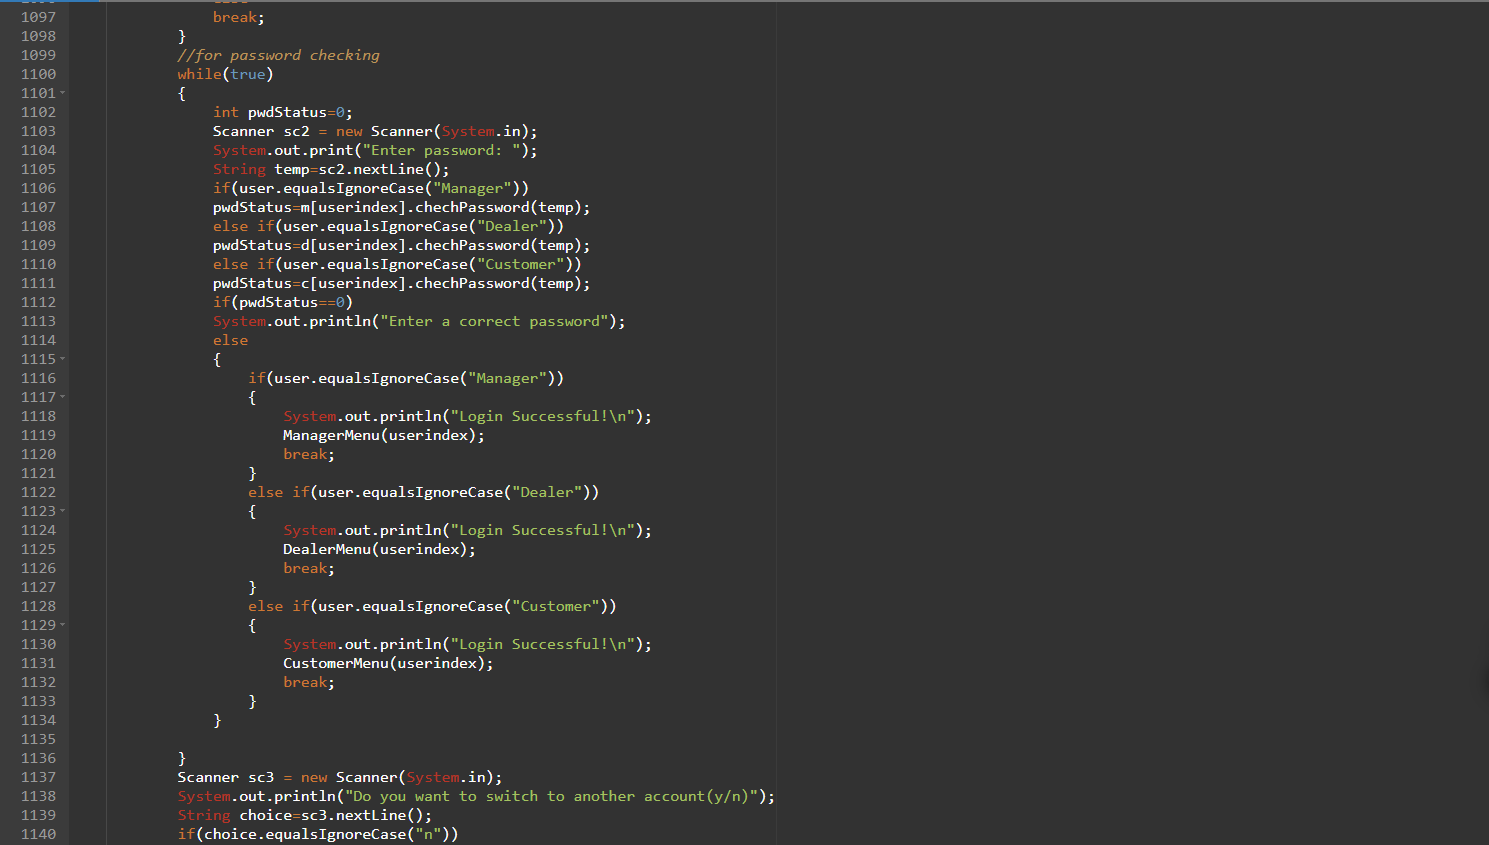This screenshot has height=845, width=1489.
Task: Click the 'break;' statement on line 1120
Action: click(309, 454)
